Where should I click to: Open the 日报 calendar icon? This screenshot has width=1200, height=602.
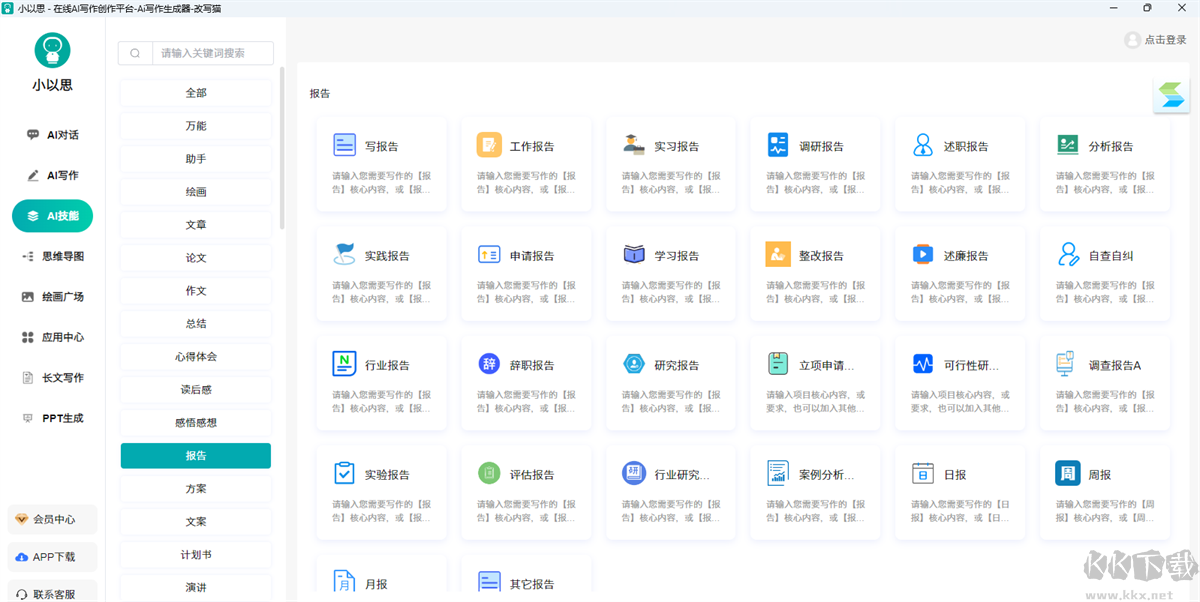coord(923,473)
